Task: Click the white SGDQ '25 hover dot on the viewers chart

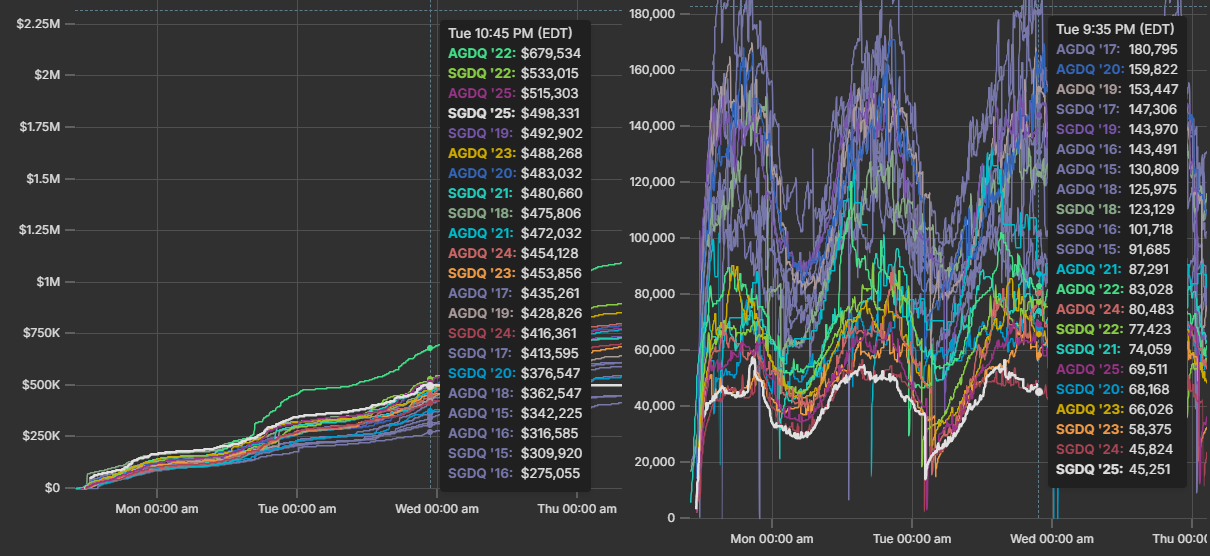Action: coord(1038,391)
